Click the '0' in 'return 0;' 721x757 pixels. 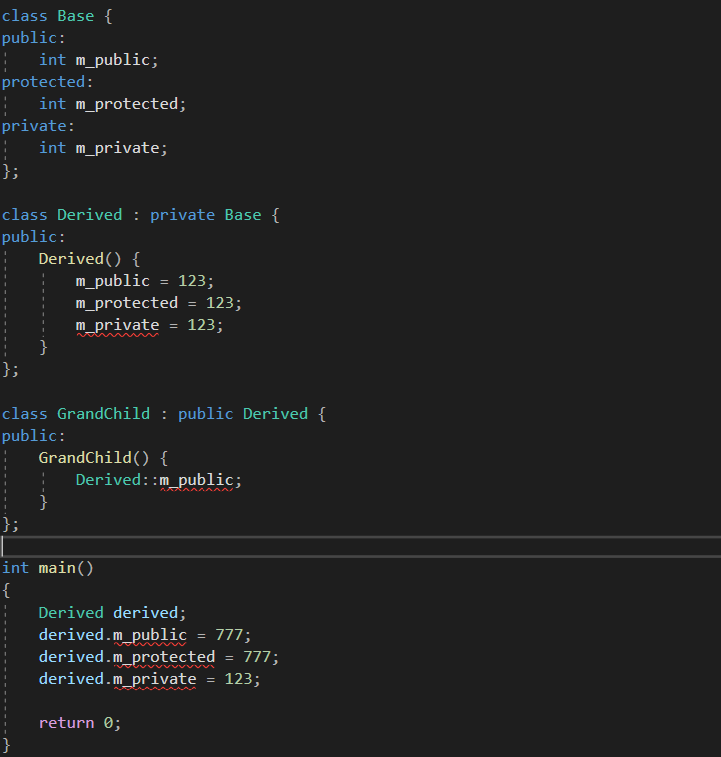click(x=108, y=723)
